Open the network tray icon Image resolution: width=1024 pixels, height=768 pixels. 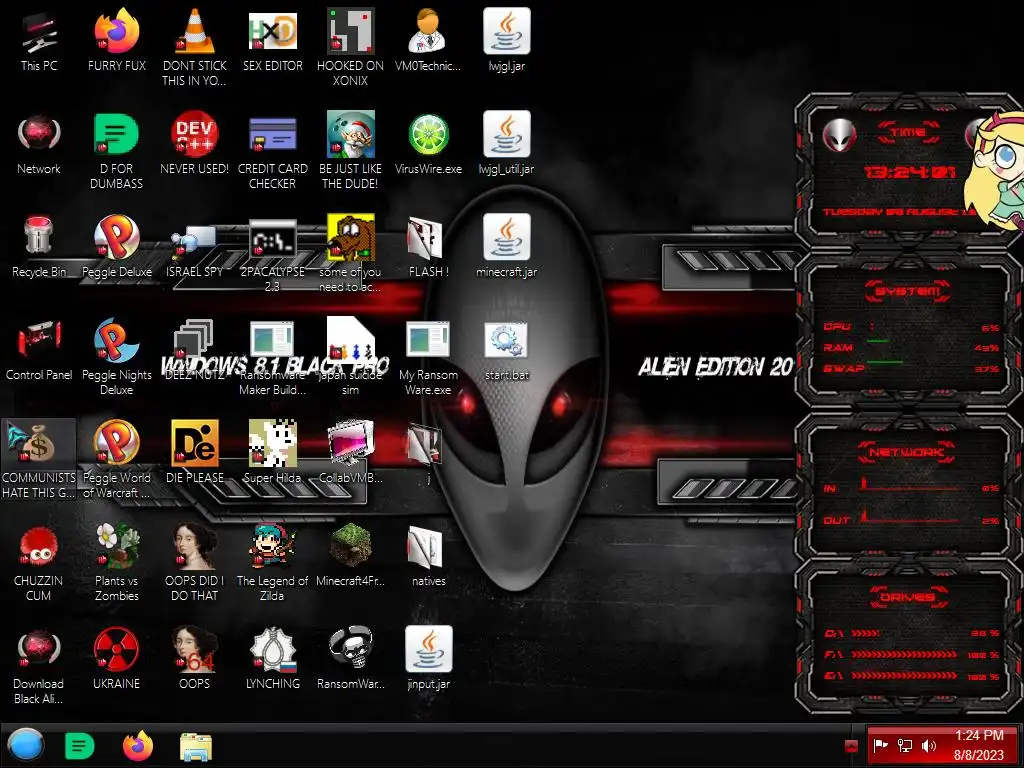click(904, 746)
